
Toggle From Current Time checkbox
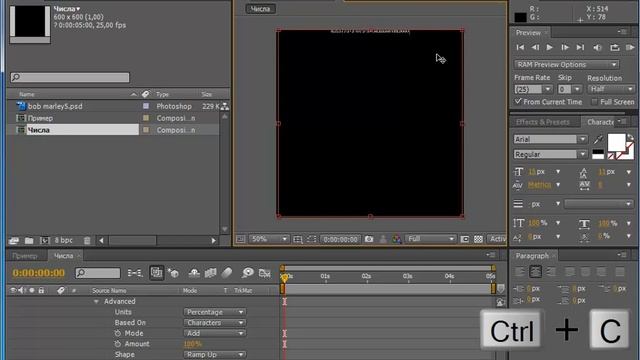tap(518, 101)
